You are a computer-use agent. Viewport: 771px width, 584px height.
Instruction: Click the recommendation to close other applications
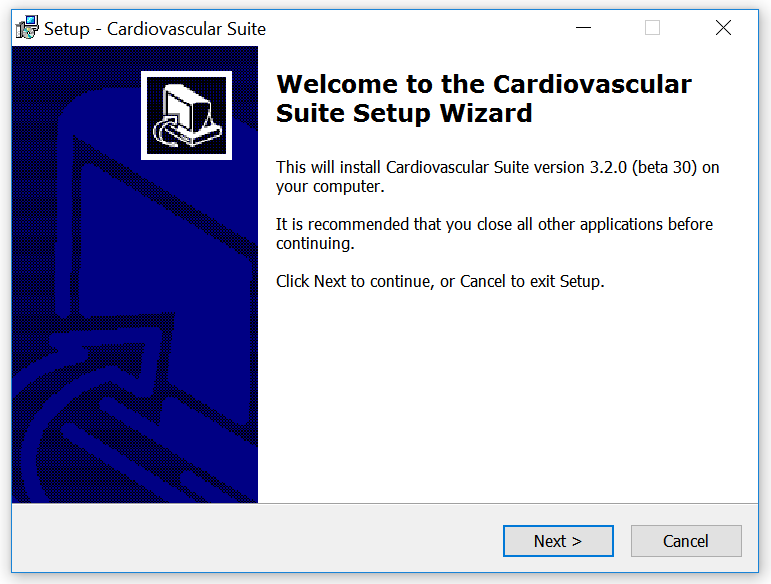[x=494, y=224]
